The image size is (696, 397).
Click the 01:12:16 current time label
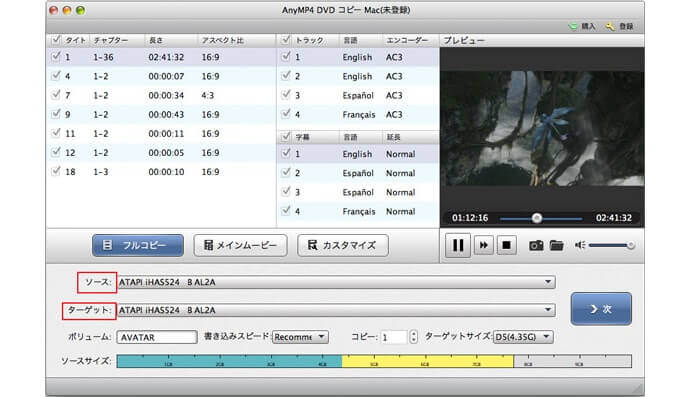pyautogui.click(x=470, y=218)
